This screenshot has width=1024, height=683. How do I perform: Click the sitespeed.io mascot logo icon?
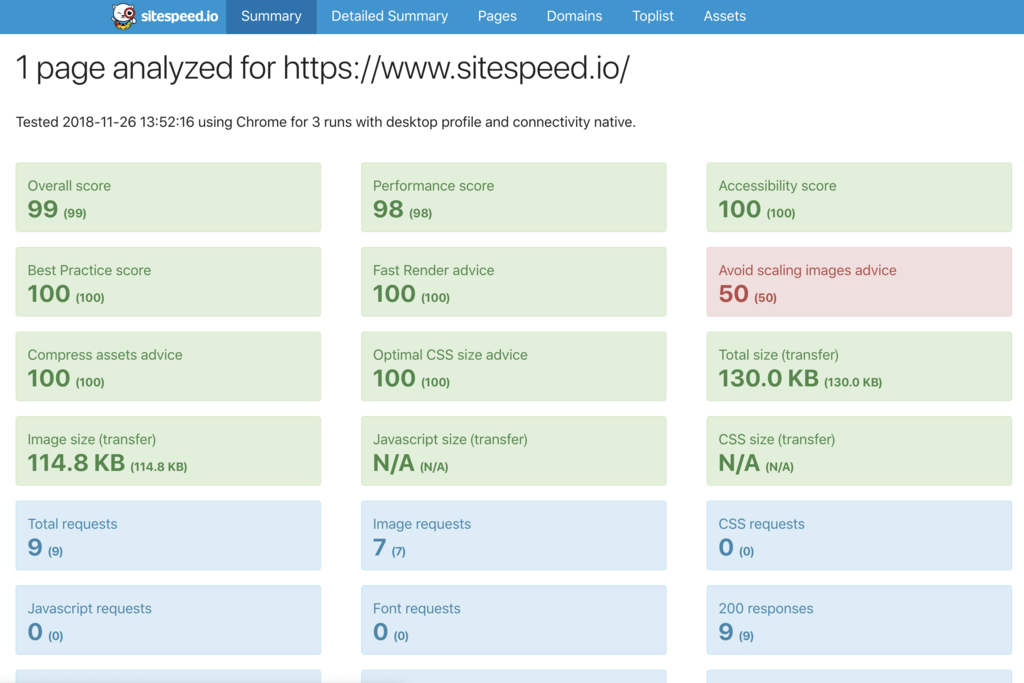point(124,16)
